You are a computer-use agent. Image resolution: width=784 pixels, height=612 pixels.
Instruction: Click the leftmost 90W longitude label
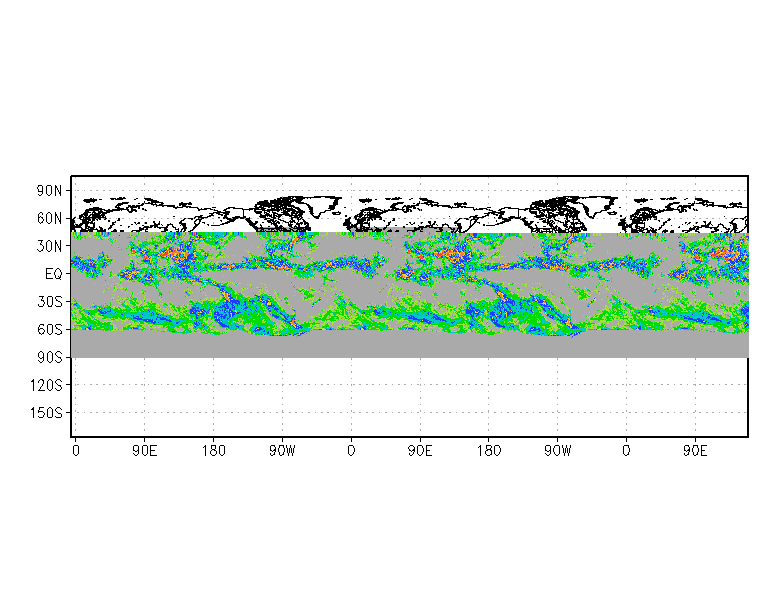(x=281, y=451)
